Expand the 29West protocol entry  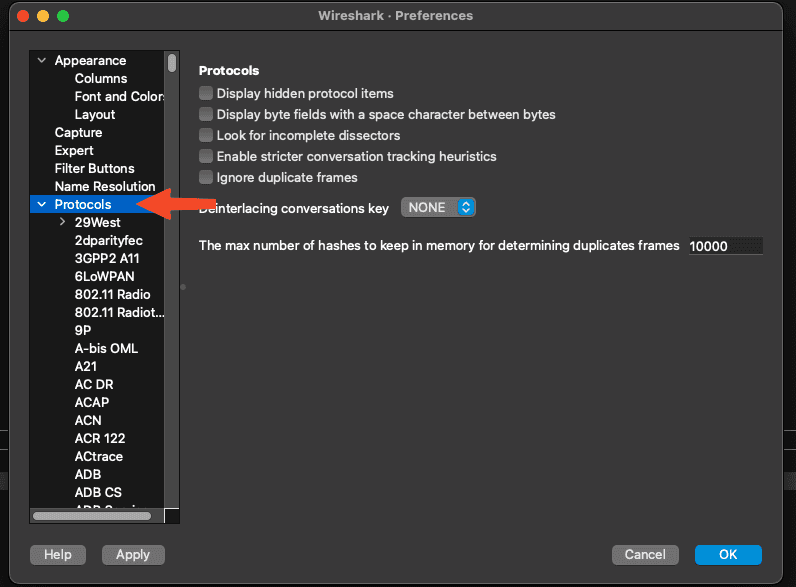tap(62, 222)
